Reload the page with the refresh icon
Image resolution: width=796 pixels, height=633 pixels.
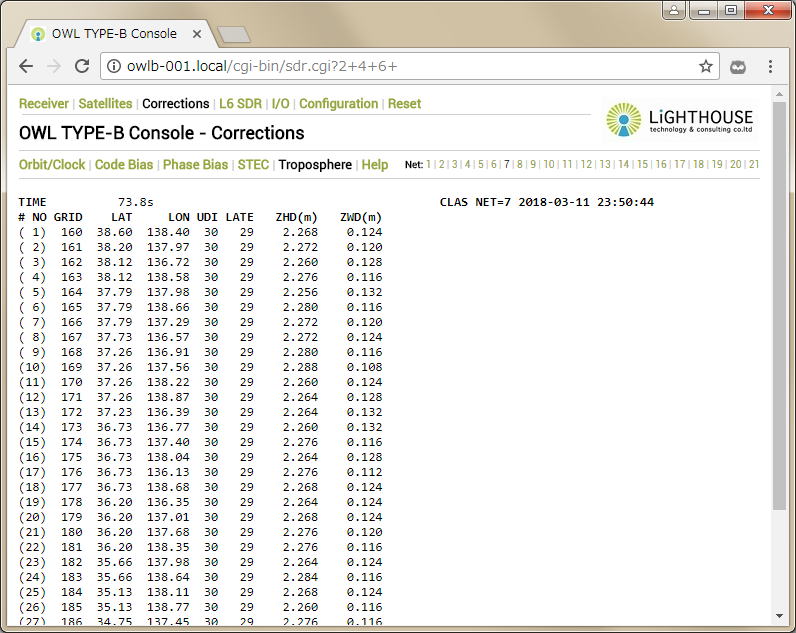pos(83,67)
